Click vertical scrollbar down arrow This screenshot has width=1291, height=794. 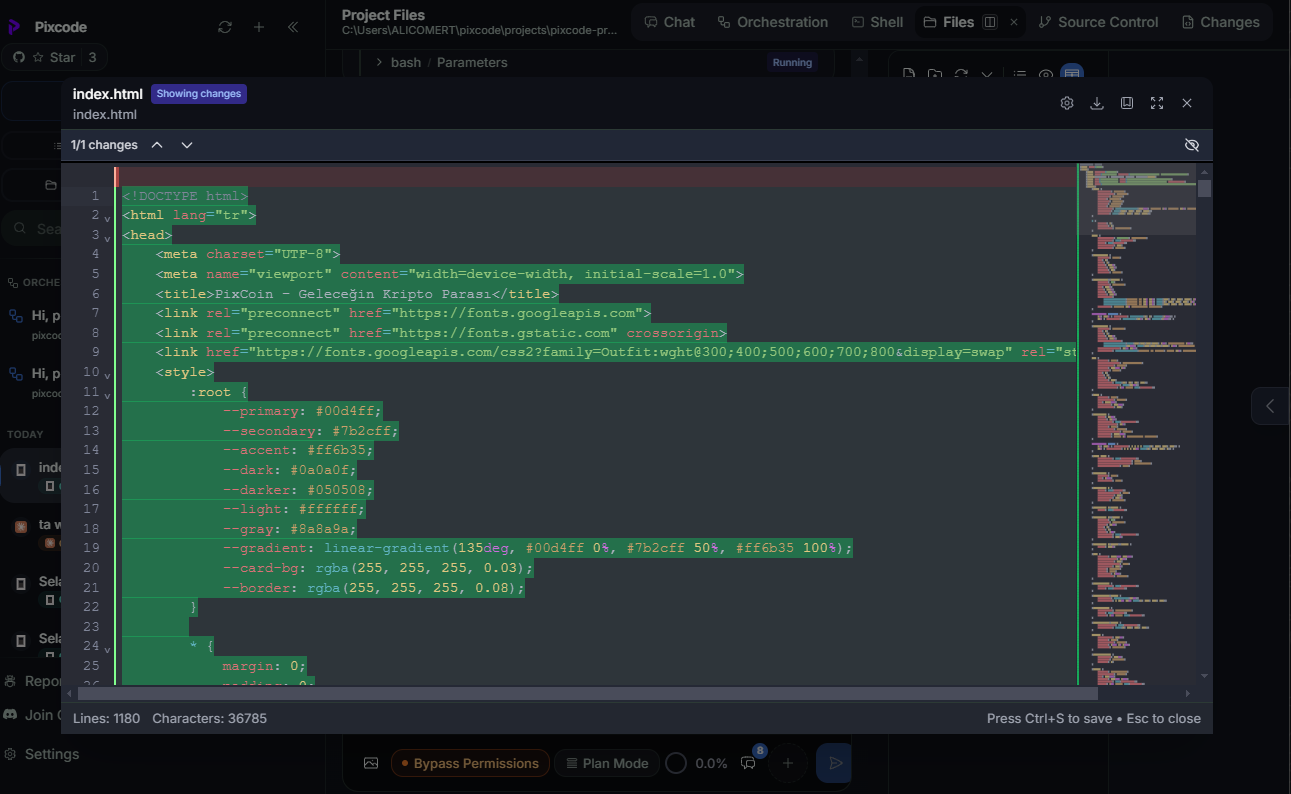click(x=1204, y=676)
